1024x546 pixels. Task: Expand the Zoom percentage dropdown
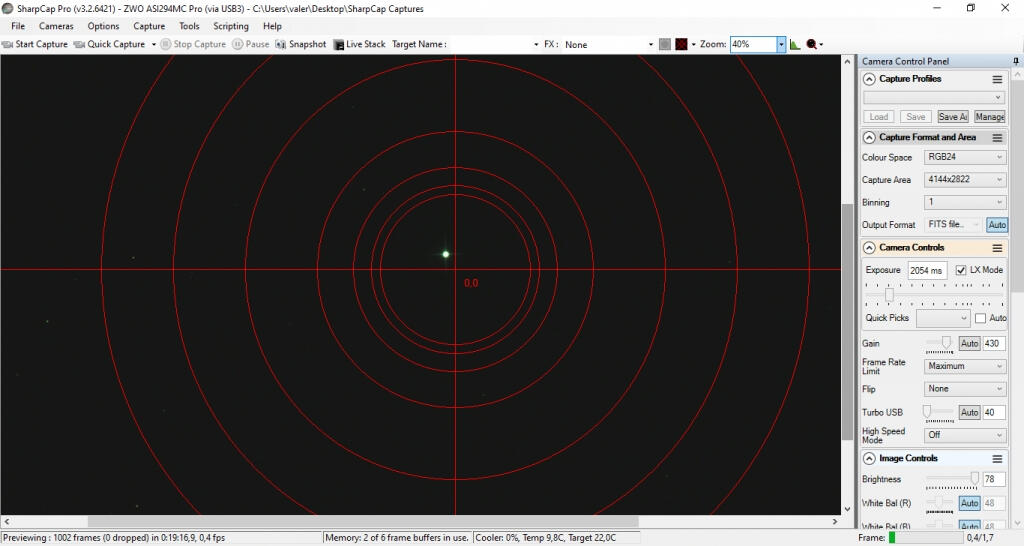click(x=781, y=44)
